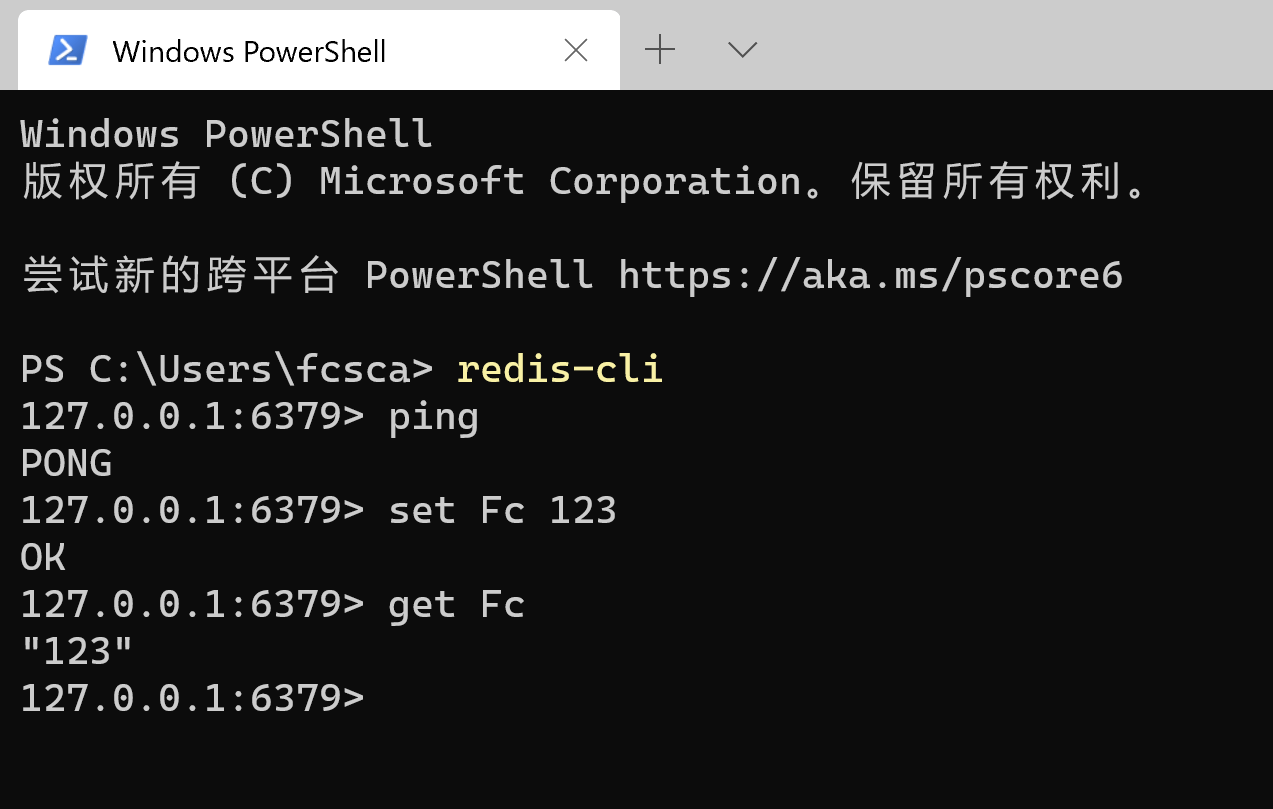Click the PowerShell text in the pscore6 line

click(479, 275)
